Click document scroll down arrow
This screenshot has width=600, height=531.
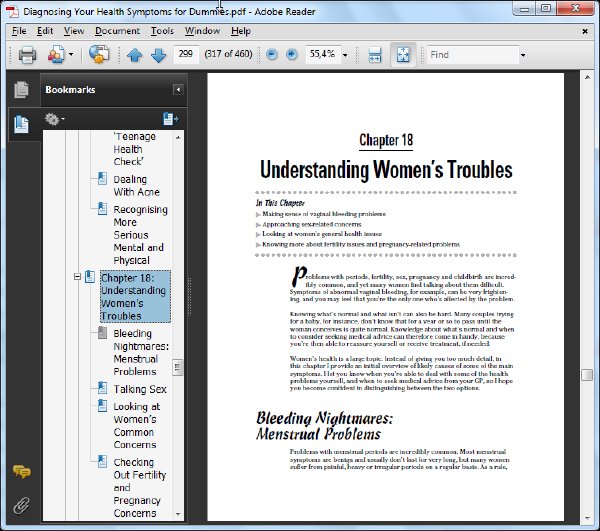point(587,518)
